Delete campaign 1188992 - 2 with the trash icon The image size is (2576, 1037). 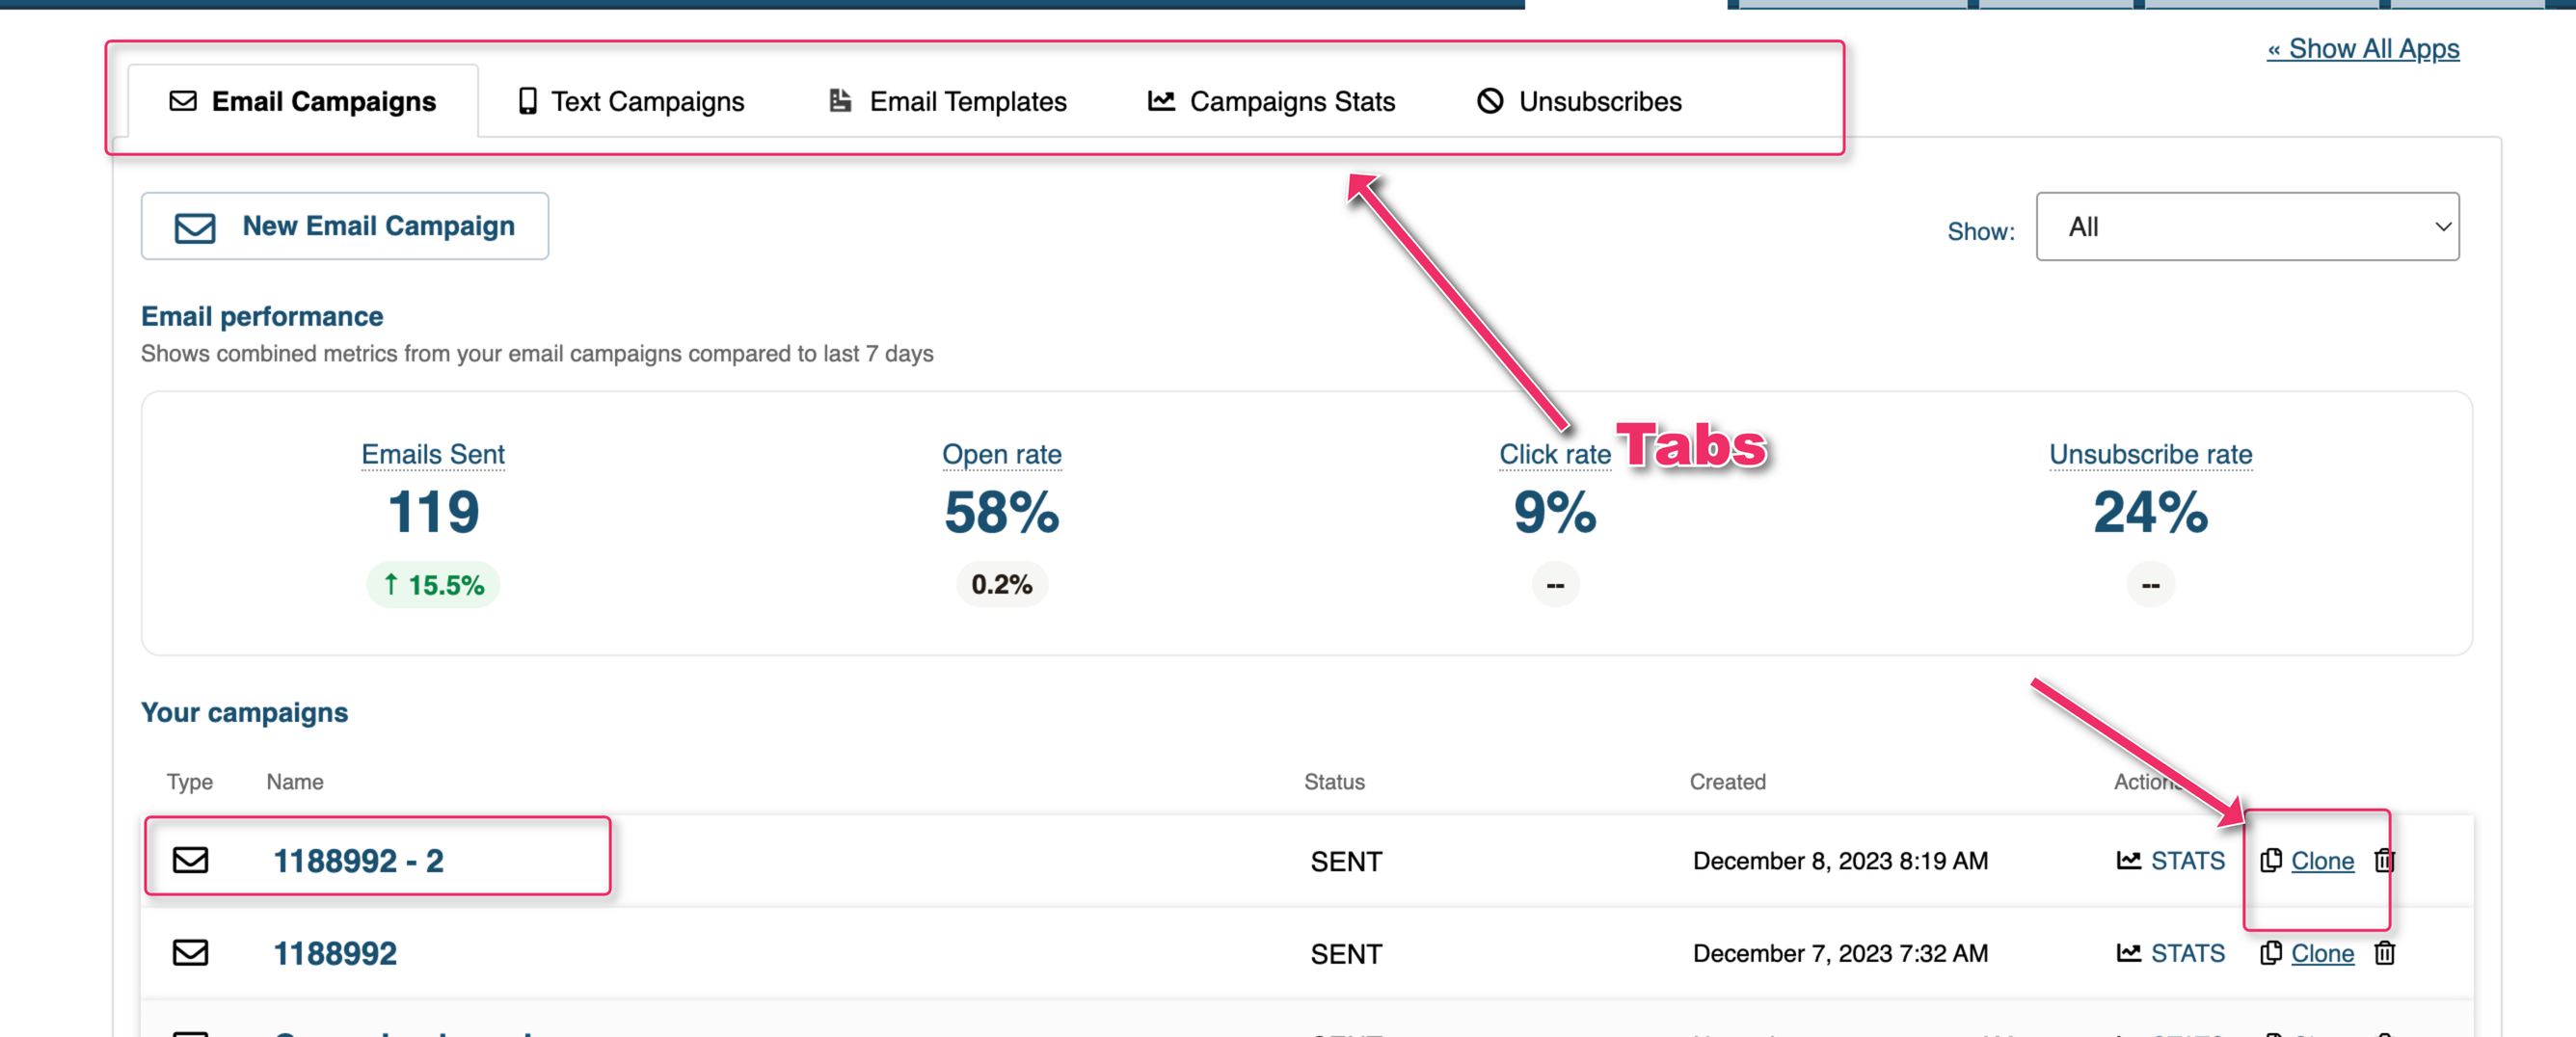pyautogui.click(x=2384, y=860)
